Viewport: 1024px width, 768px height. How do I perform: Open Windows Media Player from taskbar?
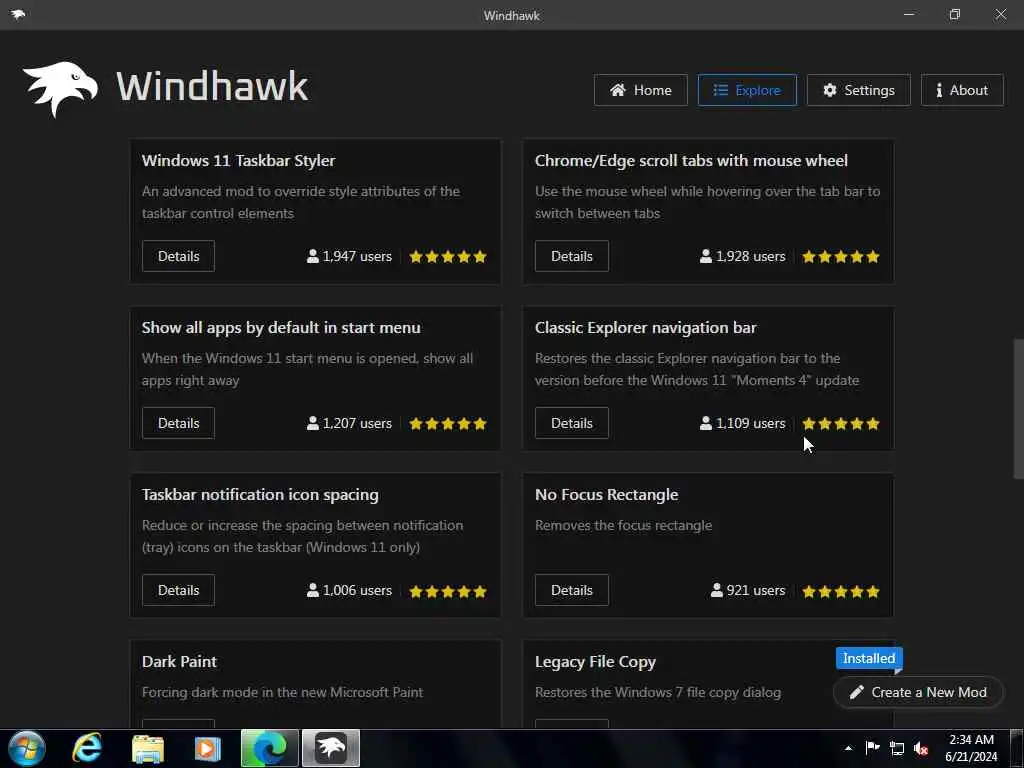208,749
